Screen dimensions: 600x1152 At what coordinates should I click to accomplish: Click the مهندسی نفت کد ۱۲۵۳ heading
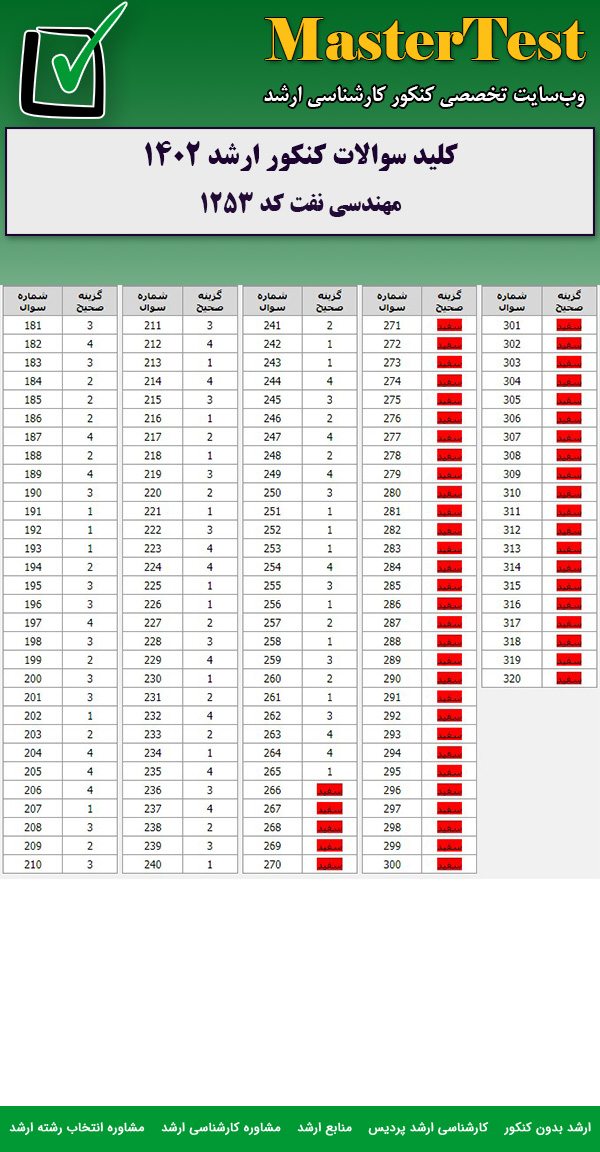(x=300, y=203)
